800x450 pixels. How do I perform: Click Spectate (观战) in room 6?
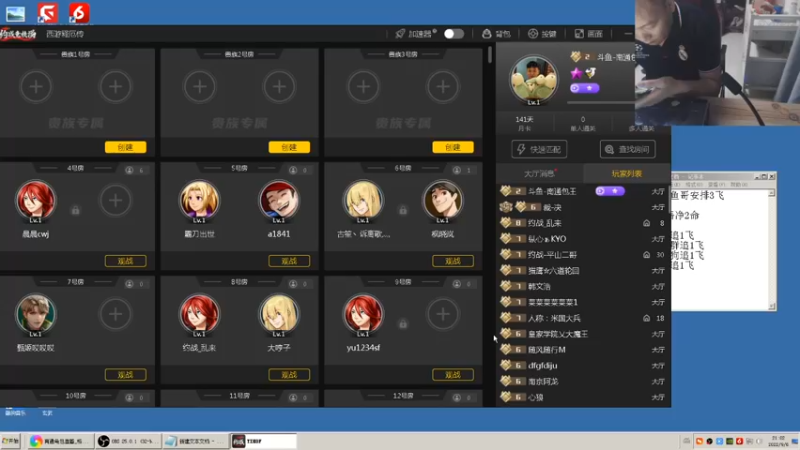[x=453, y=261]
